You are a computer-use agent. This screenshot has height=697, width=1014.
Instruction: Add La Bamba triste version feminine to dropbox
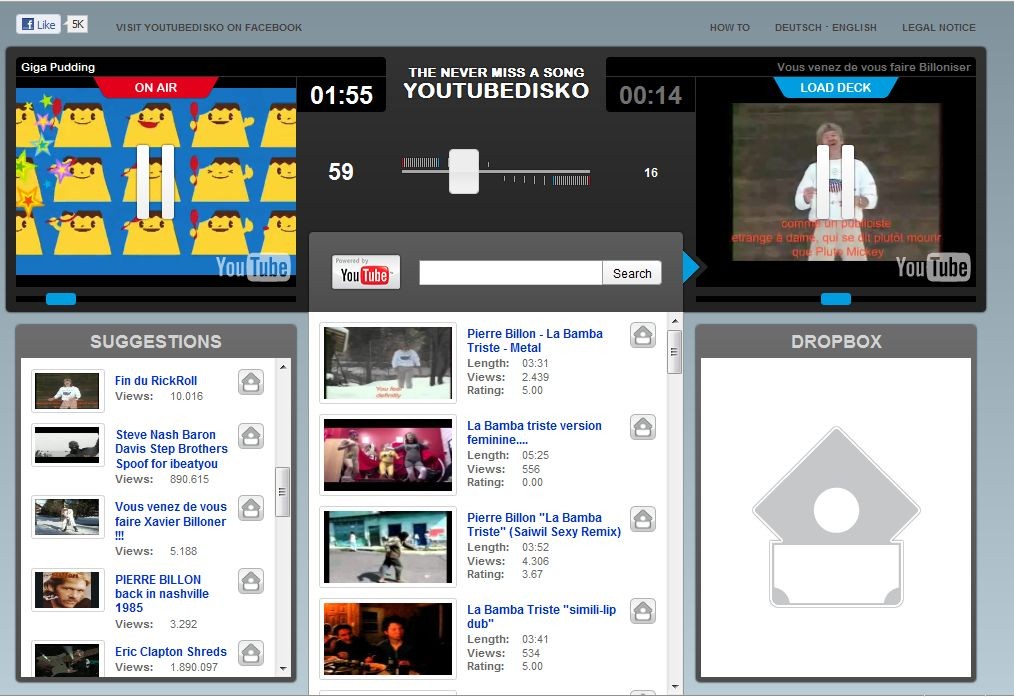pyautogui.click(x=643, y=427)
